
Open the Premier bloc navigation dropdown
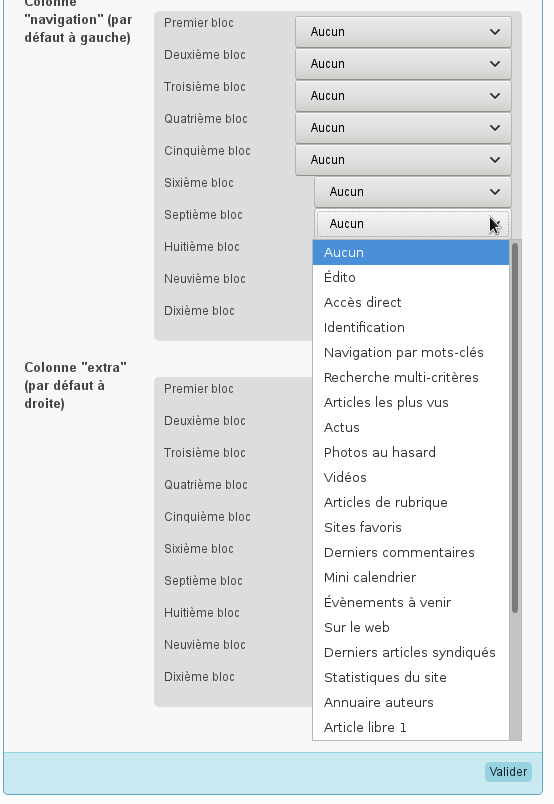(x=403, y=32)
